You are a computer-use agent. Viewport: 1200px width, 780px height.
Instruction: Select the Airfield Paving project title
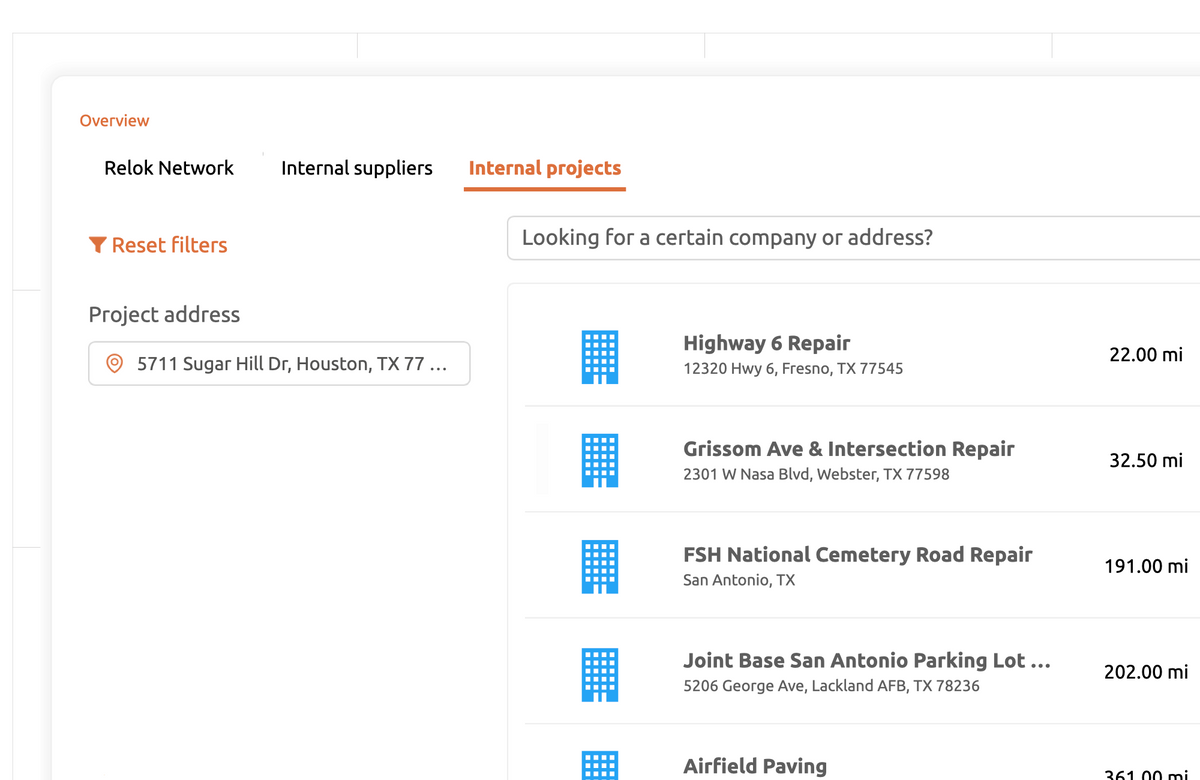pyautogui.click(x=755, y=766)
